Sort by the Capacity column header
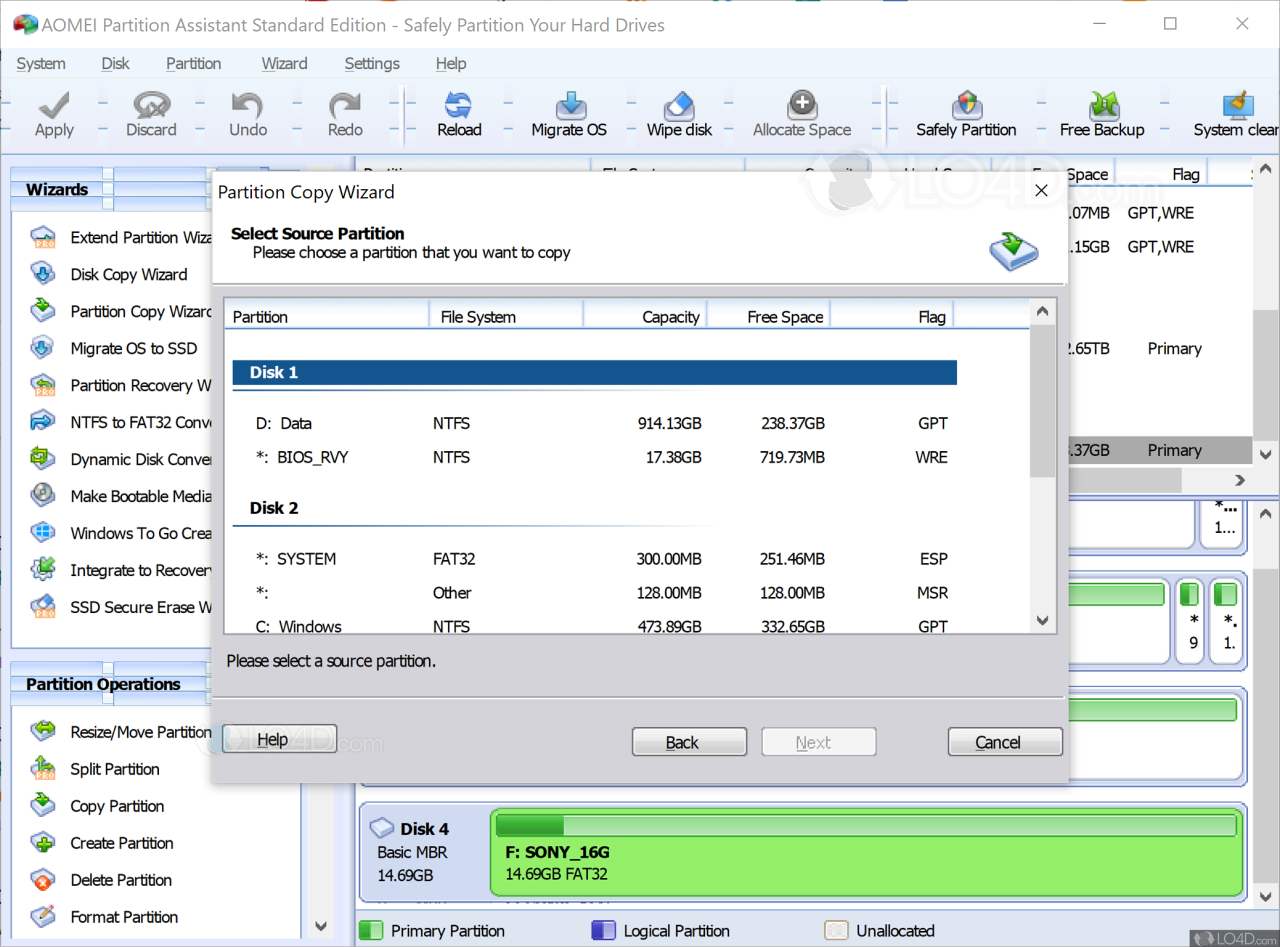The width and height of the screenshot is (1280, 947). pyautogui.click(x=645, y=316)
